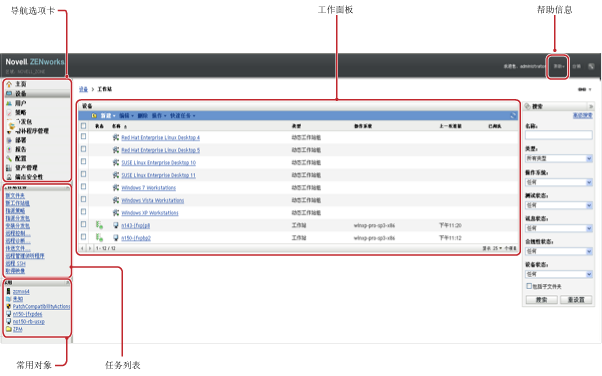Screen dimensions: 602x376
Task: Open the help menu in the top header
Action: [x=559, y=66]
